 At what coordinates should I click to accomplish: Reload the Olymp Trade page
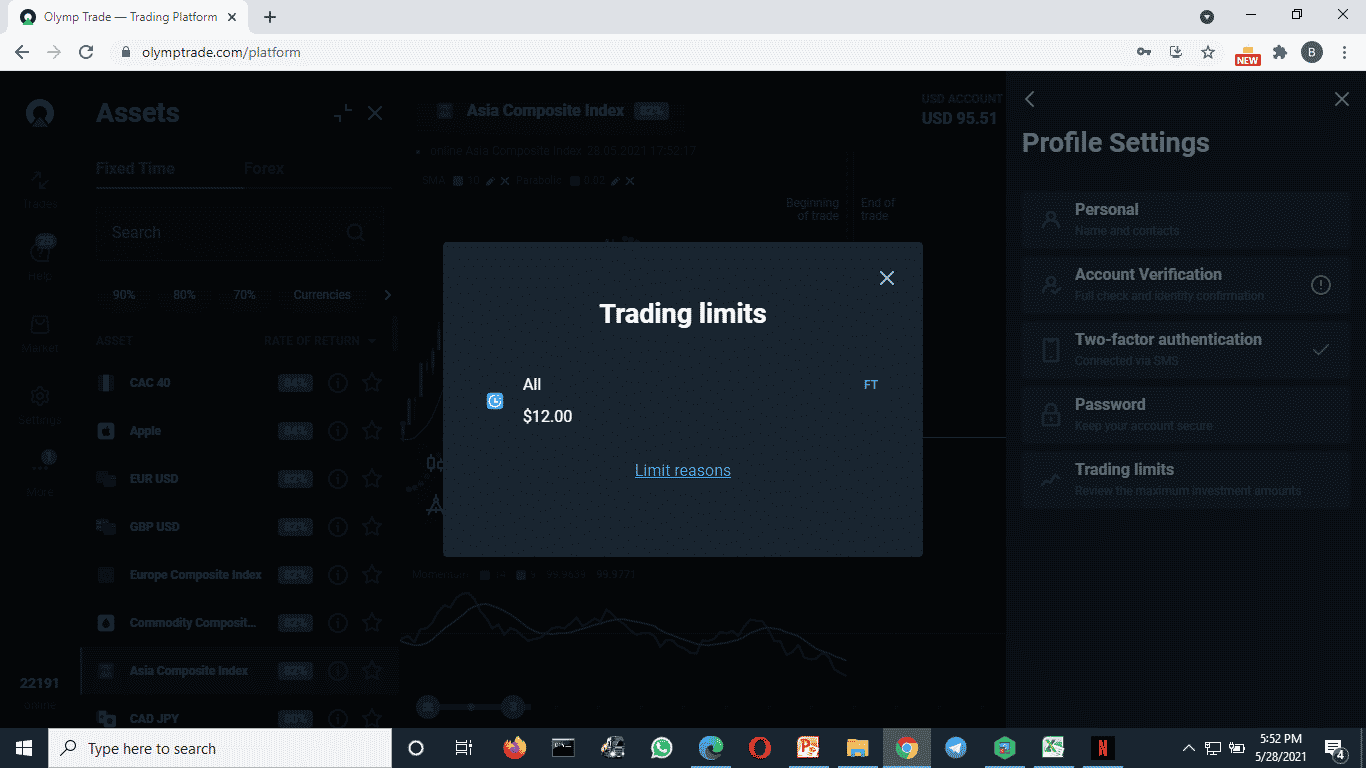click(86, 52)
